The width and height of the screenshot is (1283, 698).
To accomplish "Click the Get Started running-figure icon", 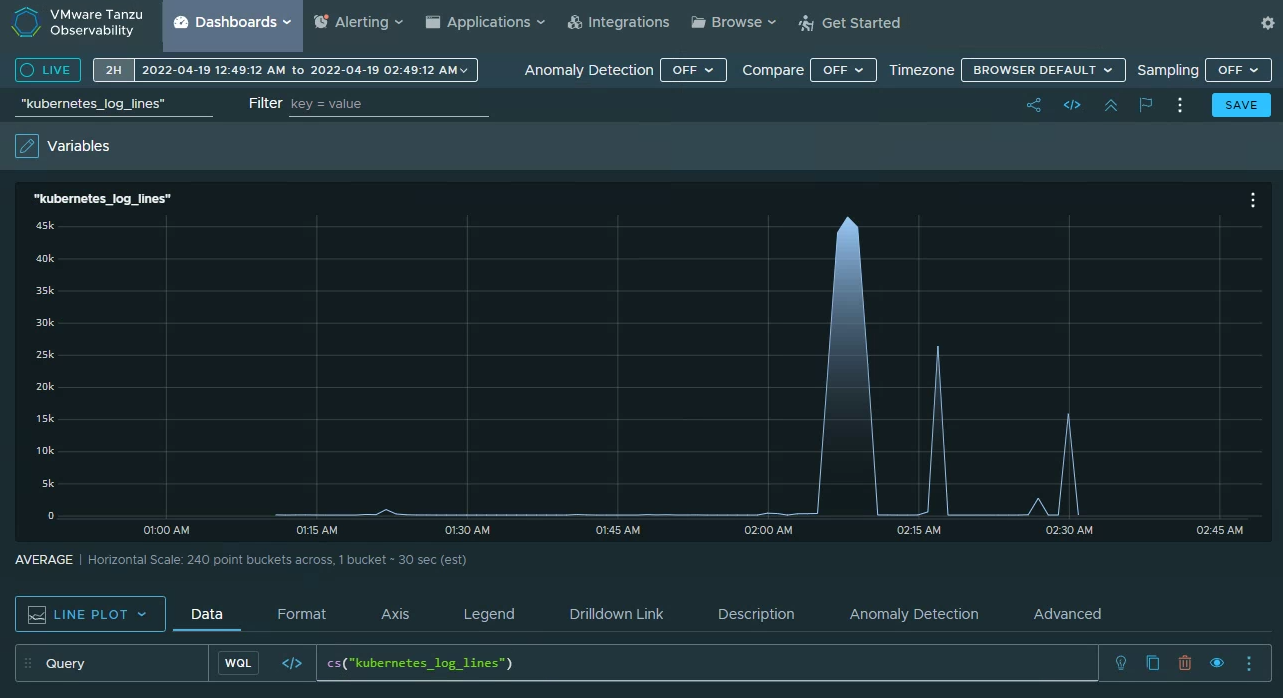I will [x=807, y=23].
